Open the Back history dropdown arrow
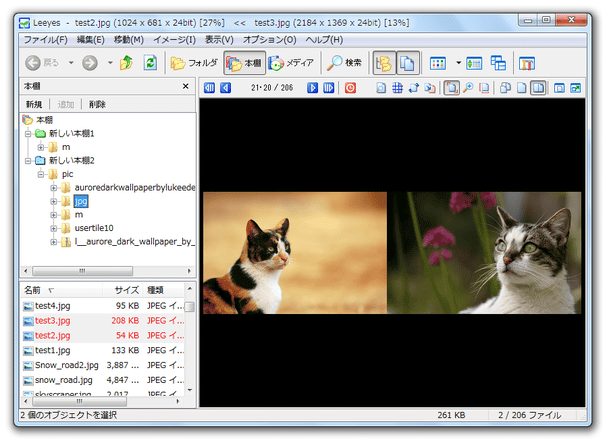607x441 pixels. 71,63
